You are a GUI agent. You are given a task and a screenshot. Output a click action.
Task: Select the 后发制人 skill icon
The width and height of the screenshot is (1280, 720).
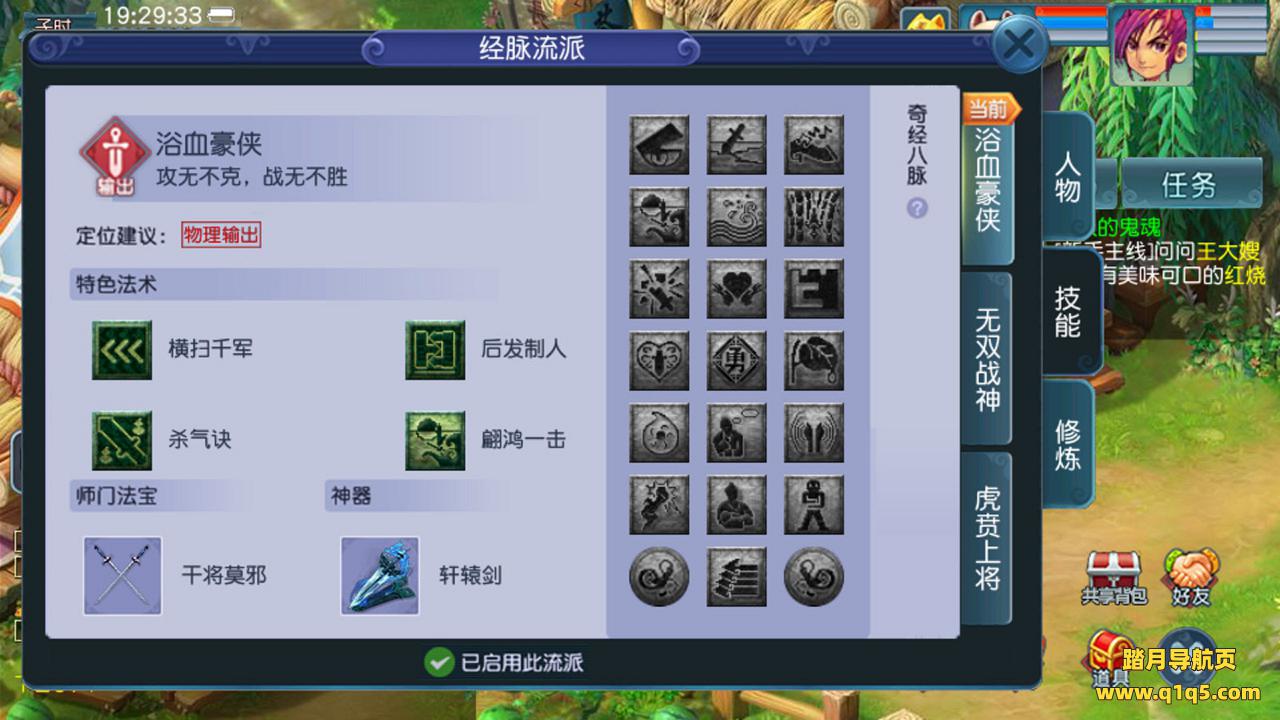435,350
